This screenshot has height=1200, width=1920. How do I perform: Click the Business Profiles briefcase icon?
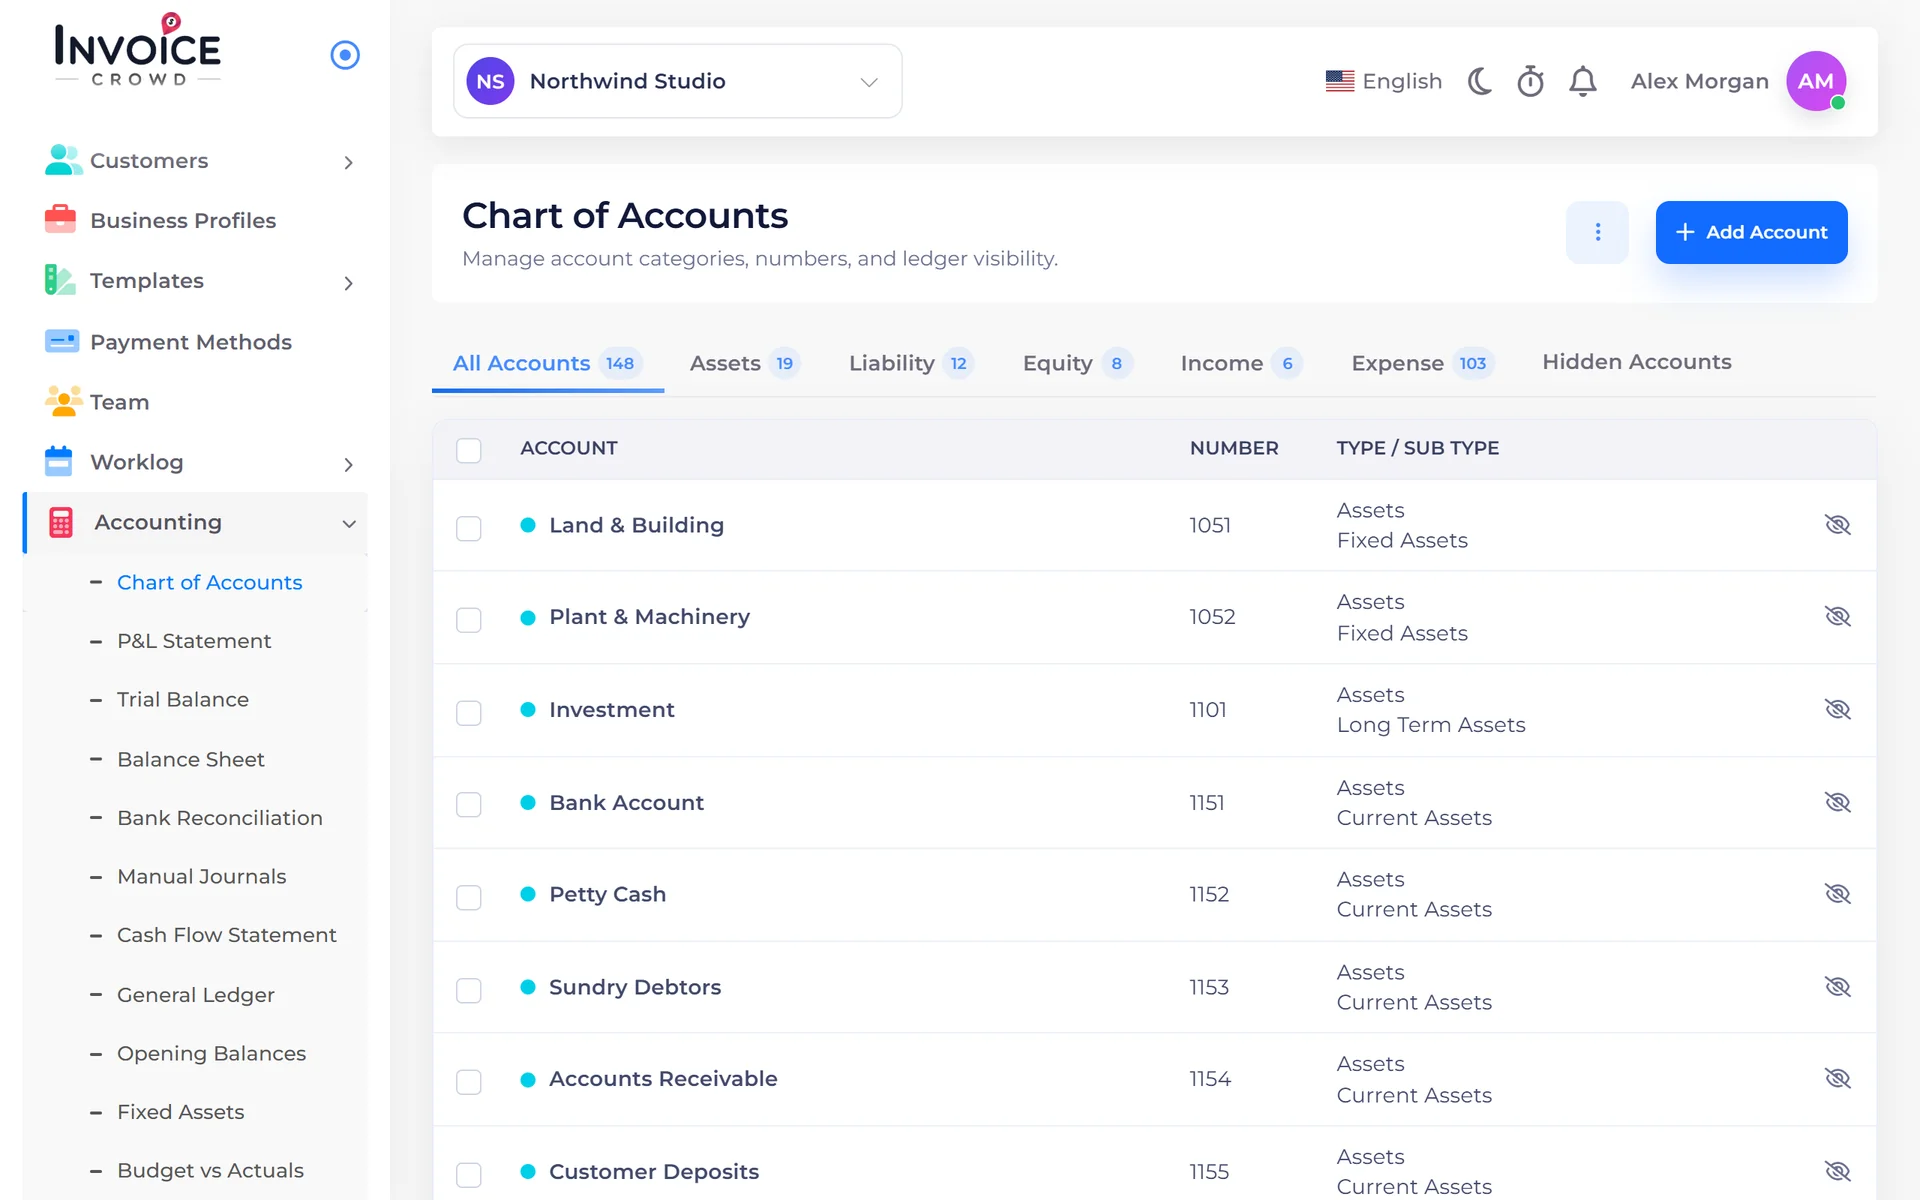(x=61, y=220)
